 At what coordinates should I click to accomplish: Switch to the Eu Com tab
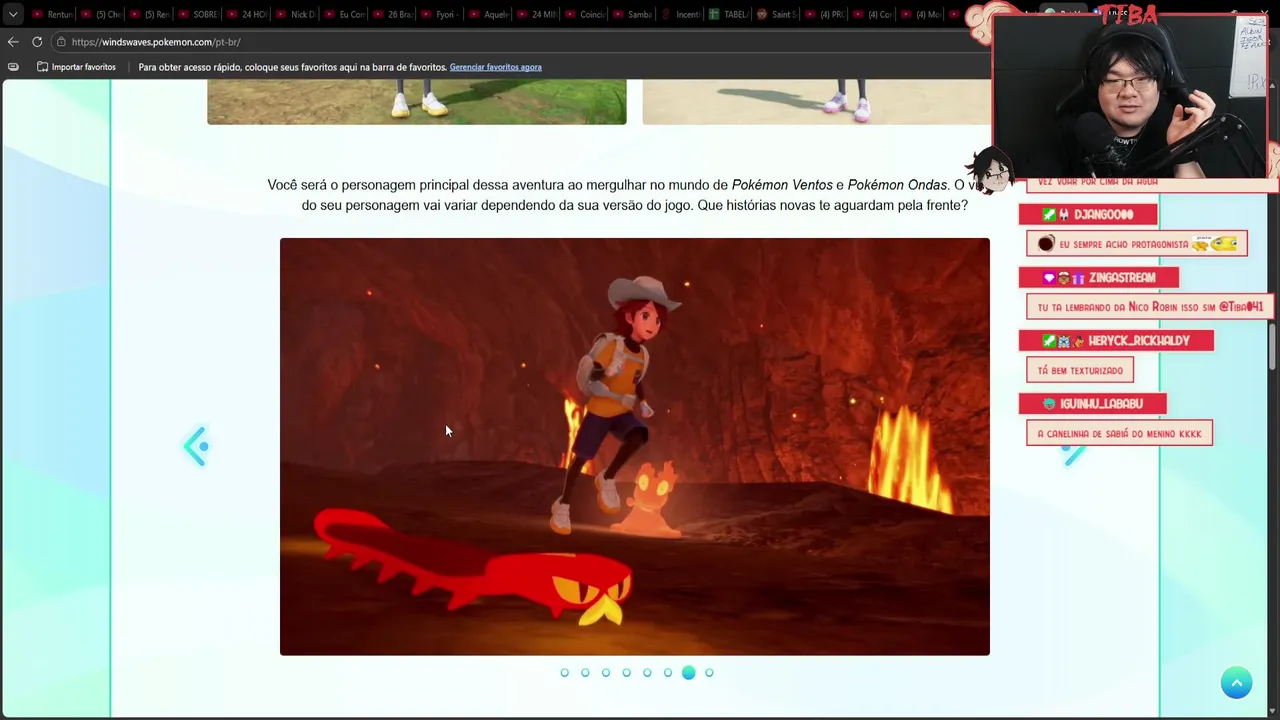click(x=343, y=15)
